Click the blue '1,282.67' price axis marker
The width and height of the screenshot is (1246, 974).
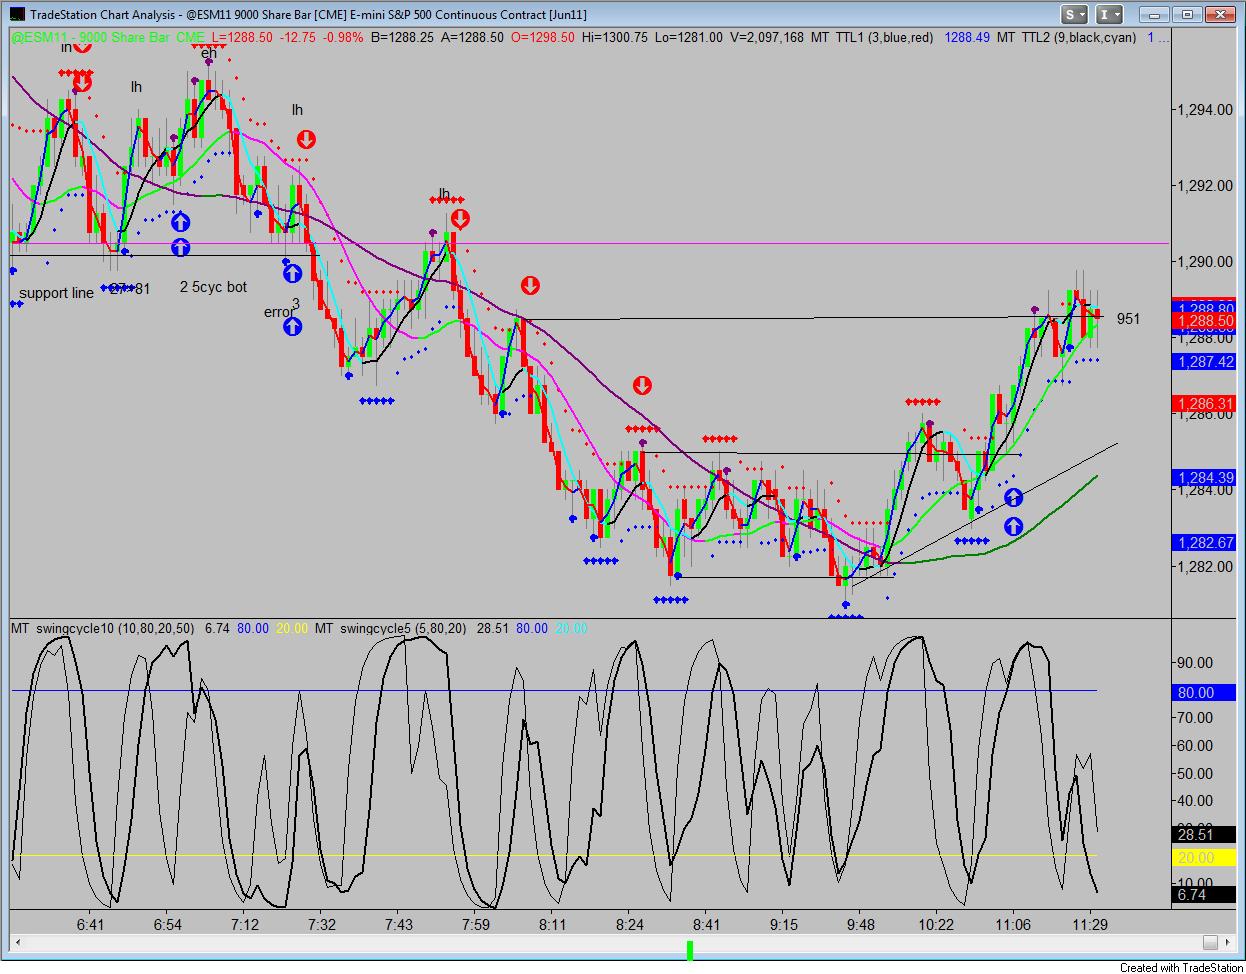[1205, 542]
